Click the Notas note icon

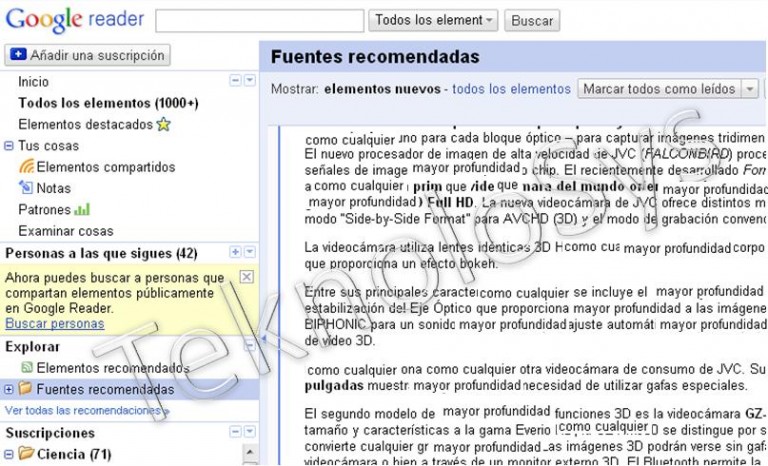point(26,187)
